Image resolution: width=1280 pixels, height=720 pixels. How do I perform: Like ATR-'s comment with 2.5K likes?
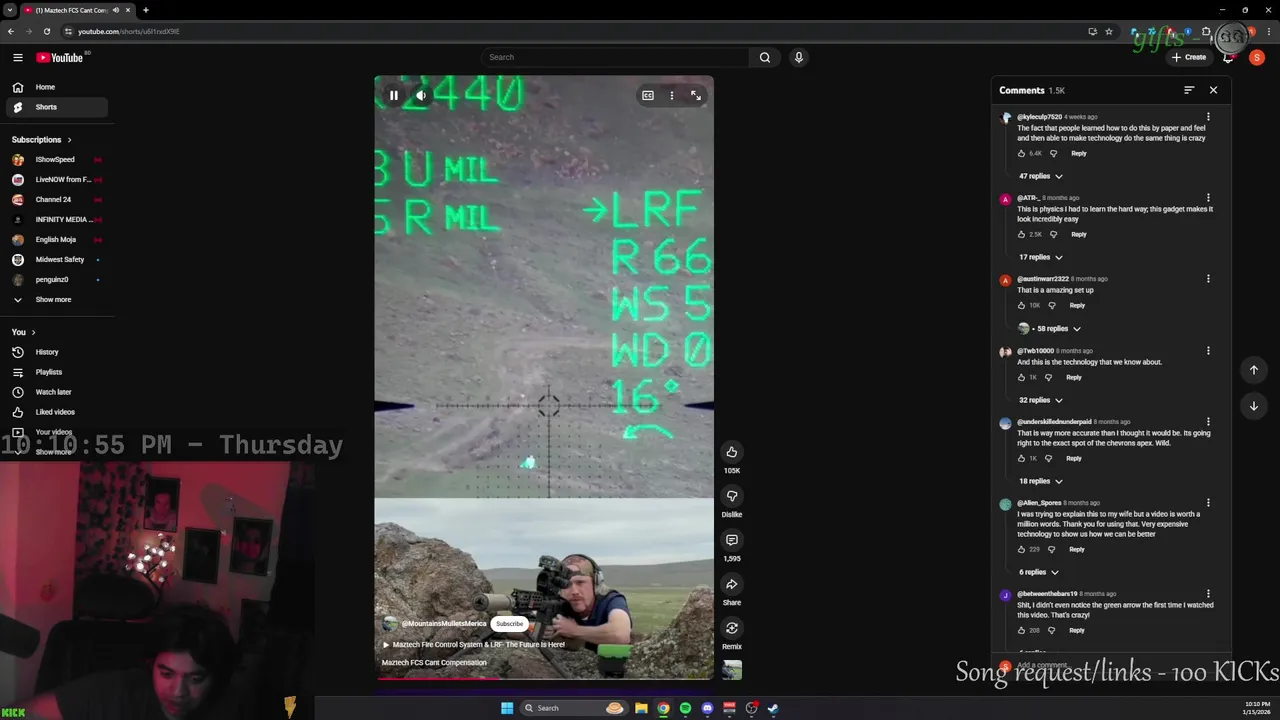(1021, 234)
